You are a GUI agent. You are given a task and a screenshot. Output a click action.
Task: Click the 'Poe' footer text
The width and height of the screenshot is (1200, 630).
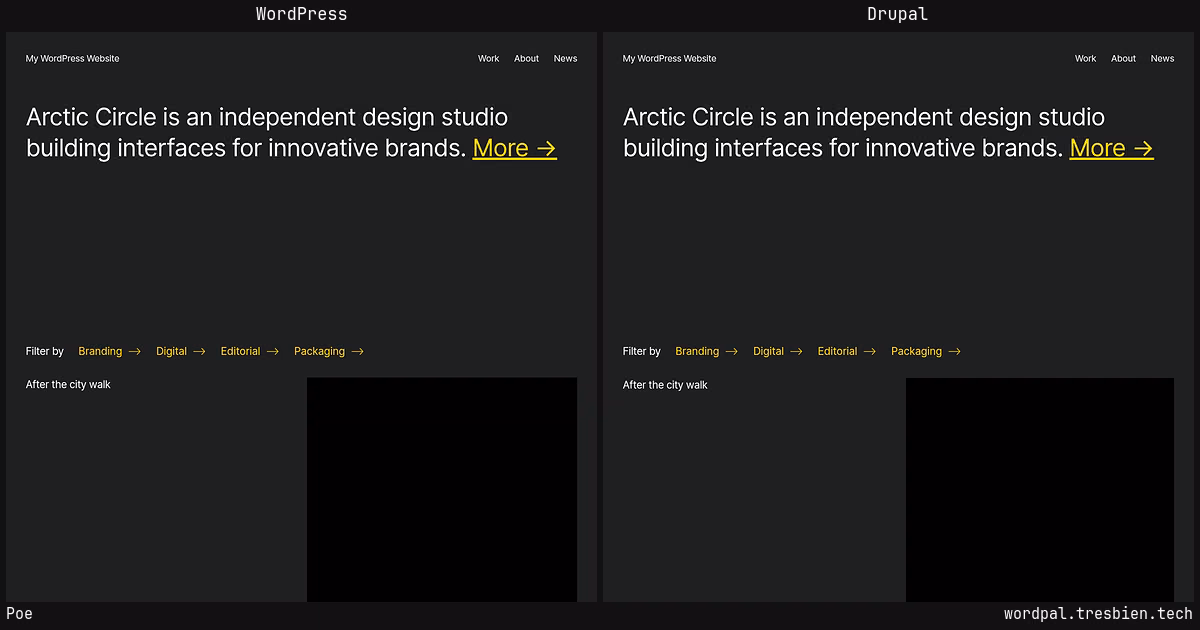19,614
